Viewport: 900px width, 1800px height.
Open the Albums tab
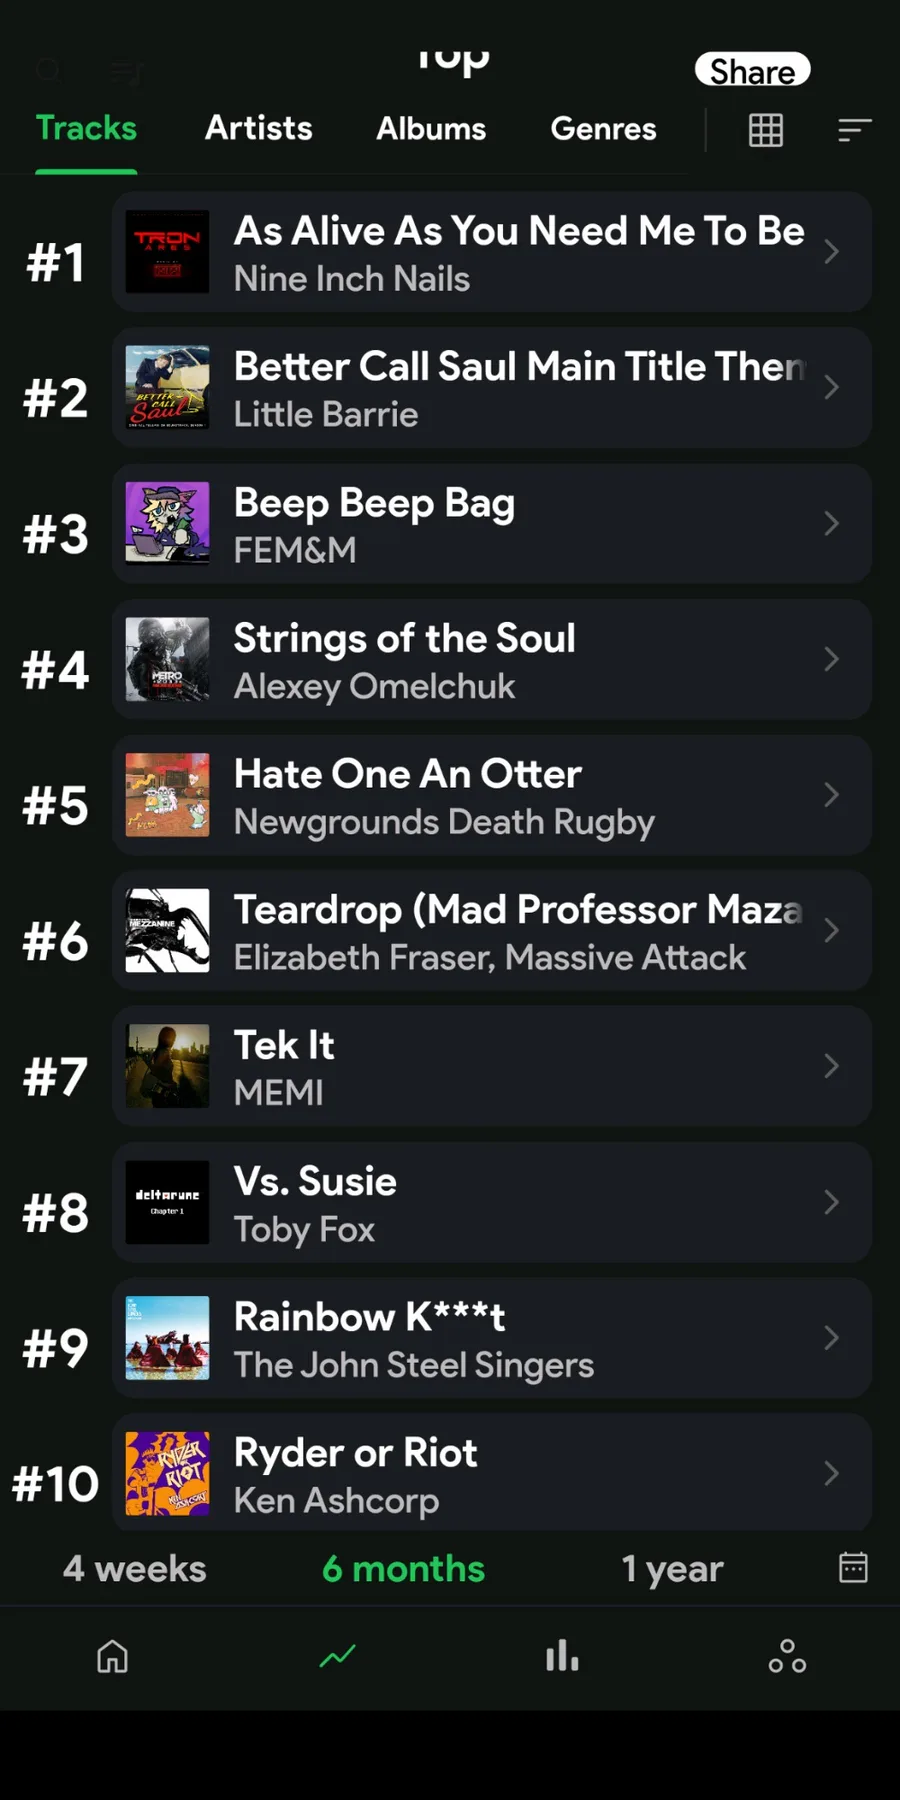click(431, 129)
